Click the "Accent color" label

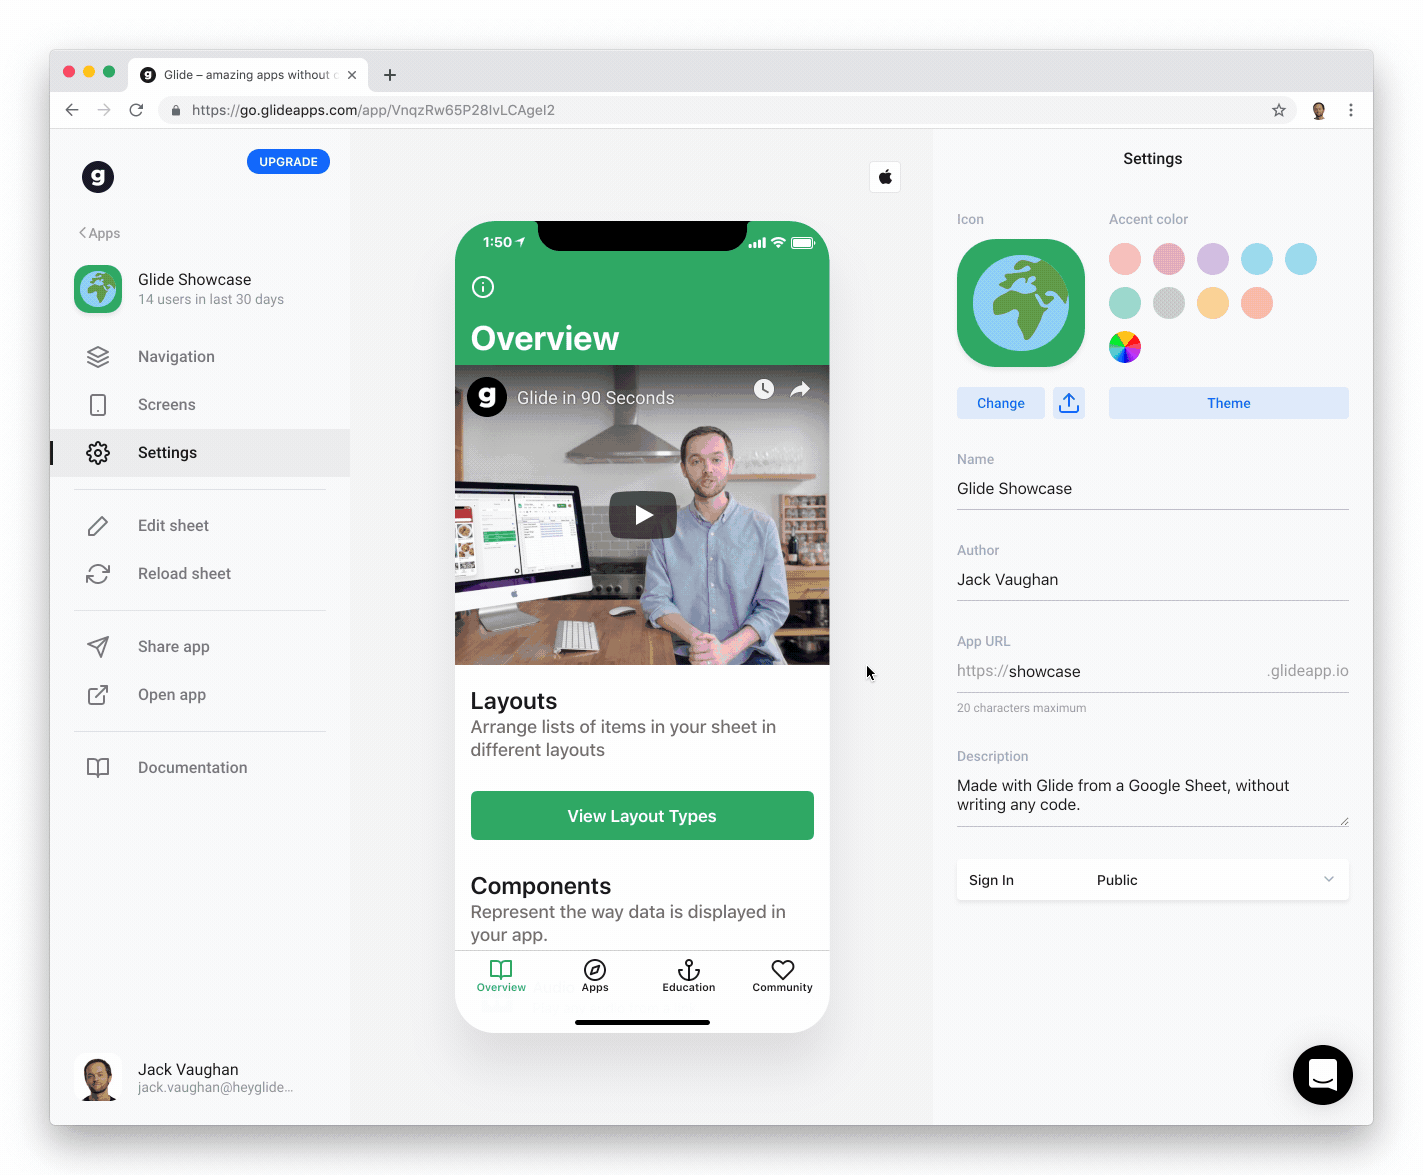1148,219
